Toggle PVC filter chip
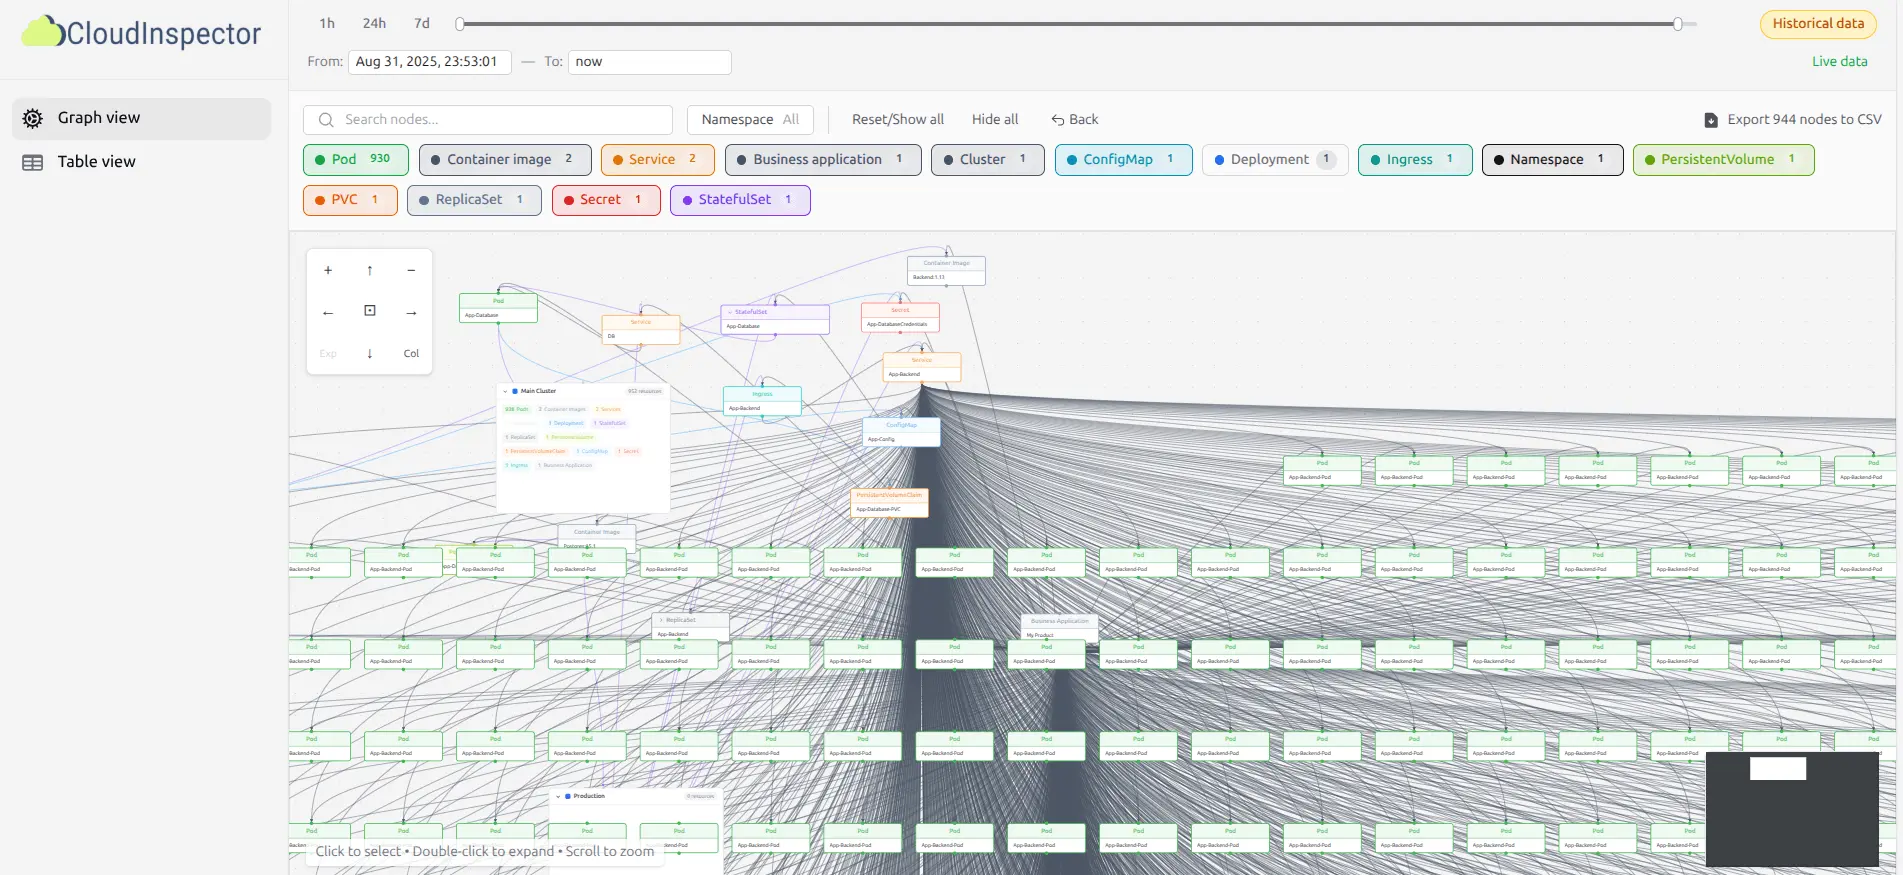This screenshot has width=1903, height=875. click(x=350, y=200)
